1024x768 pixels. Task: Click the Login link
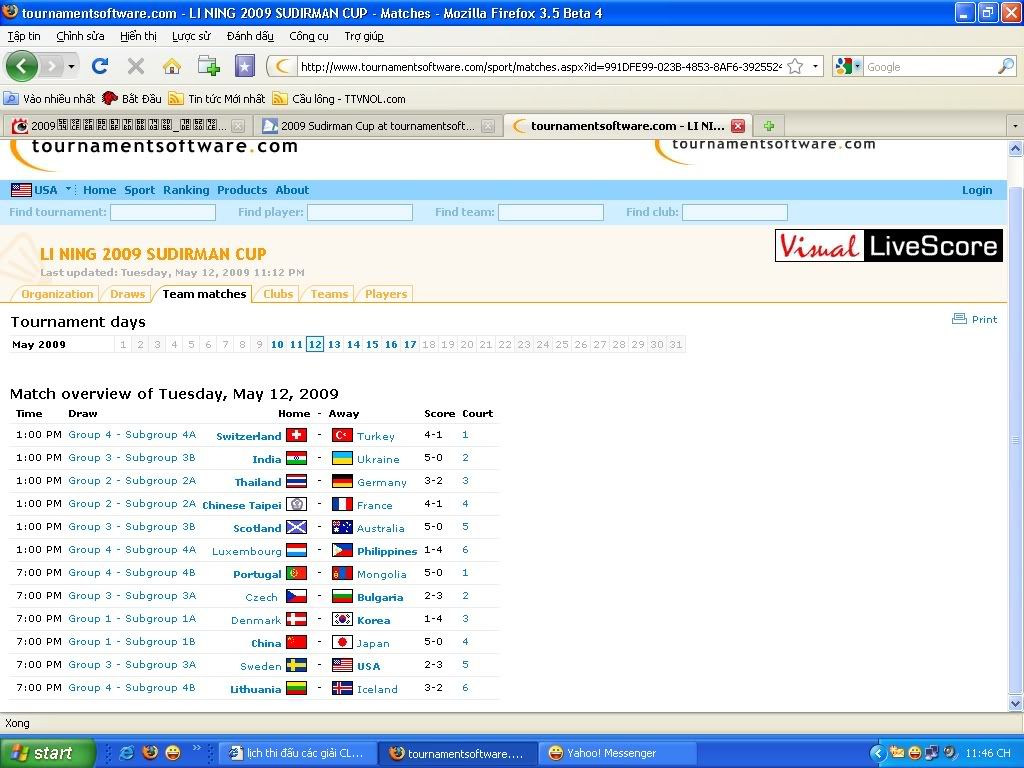point(976,190)
